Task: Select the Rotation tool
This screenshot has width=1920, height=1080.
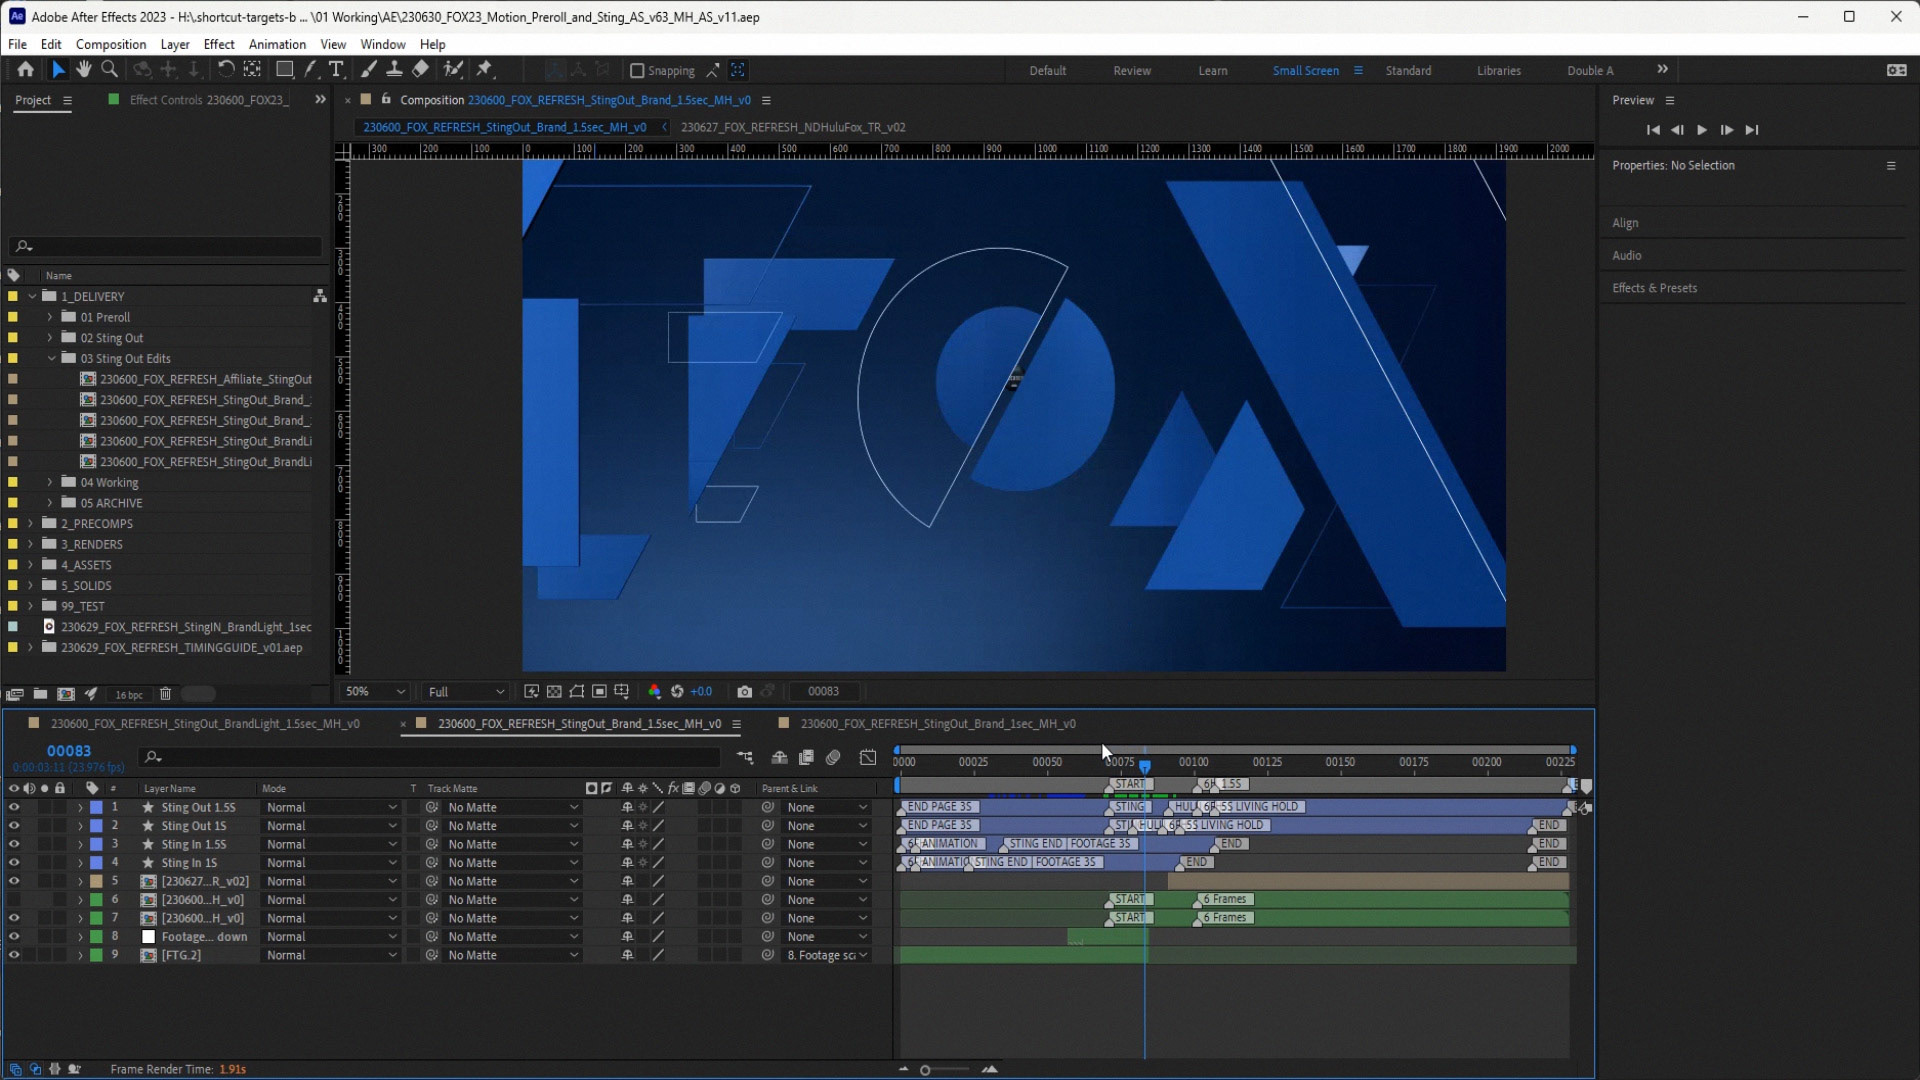Action: click(x=226, y=69)
